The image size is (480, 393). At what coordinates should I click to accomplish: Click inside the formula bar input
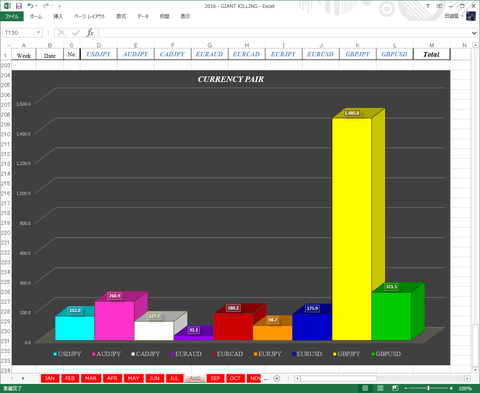[x=284, y=33]
